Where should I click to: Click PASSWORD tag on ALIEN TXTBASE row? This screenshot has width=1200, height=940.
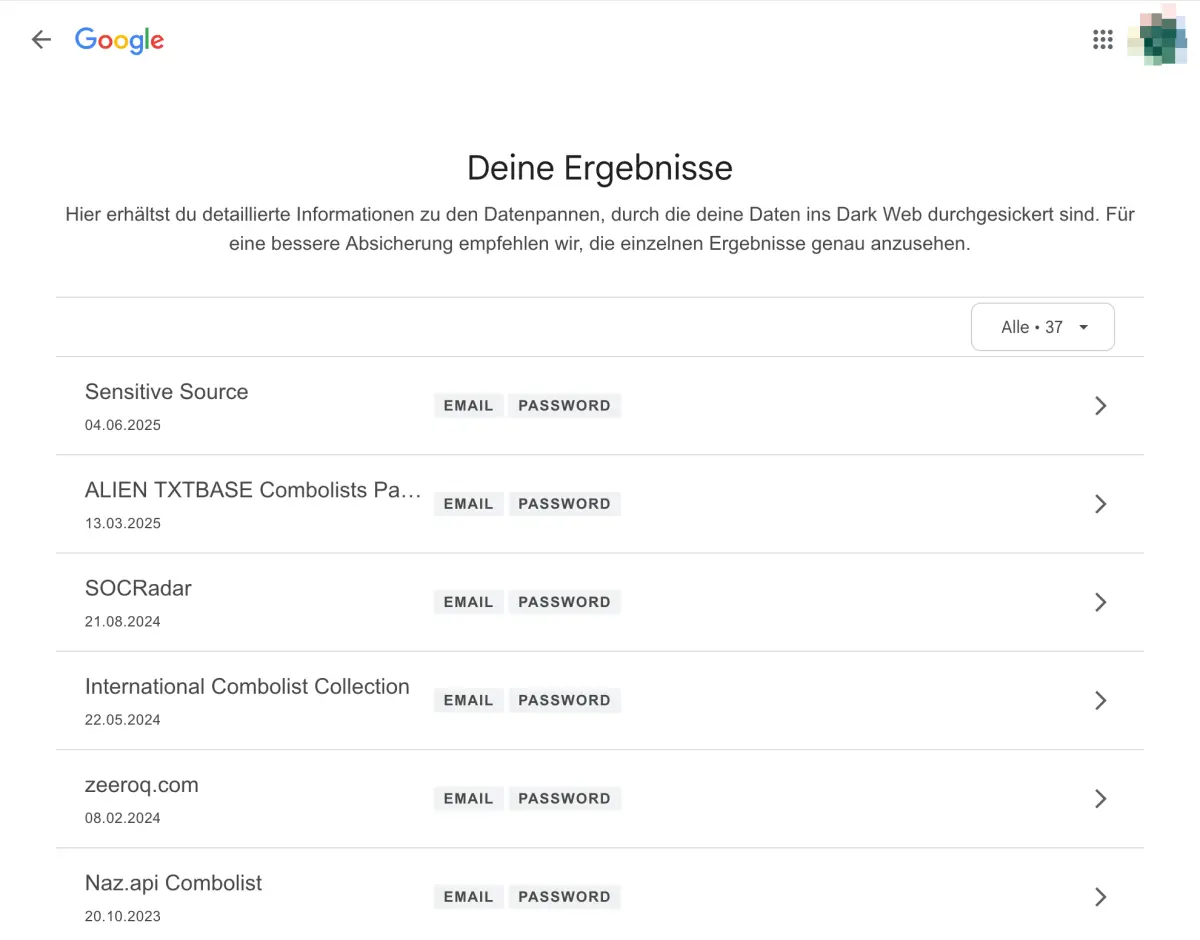pos(564,504)
